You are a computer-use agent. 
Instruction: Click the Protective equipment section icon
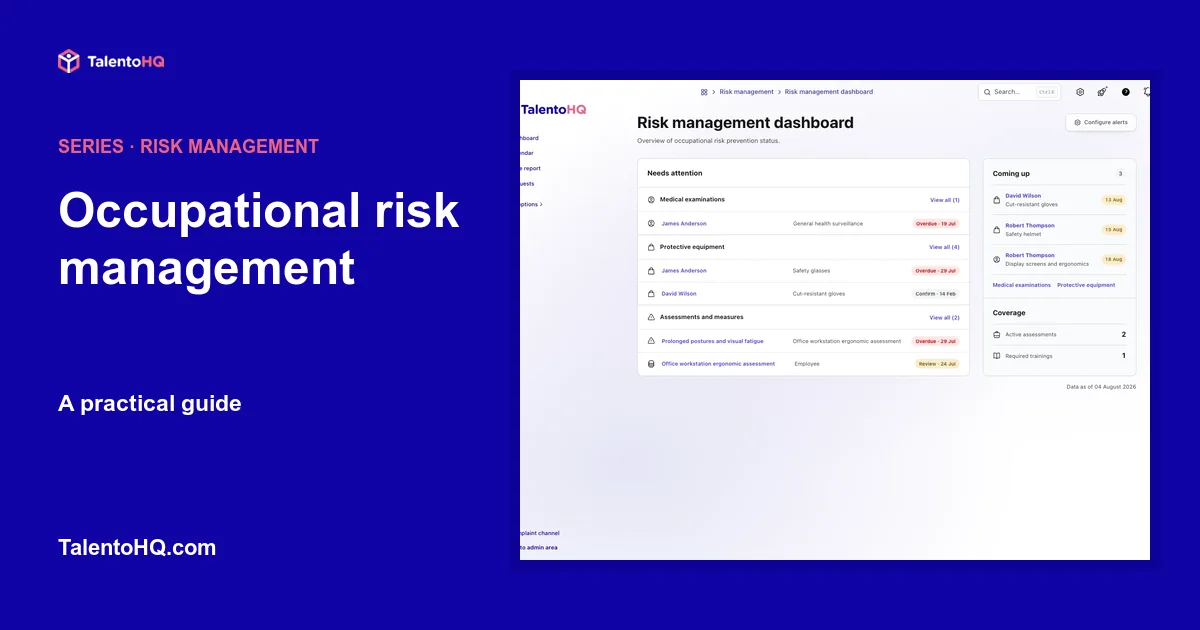coord(651,247)
